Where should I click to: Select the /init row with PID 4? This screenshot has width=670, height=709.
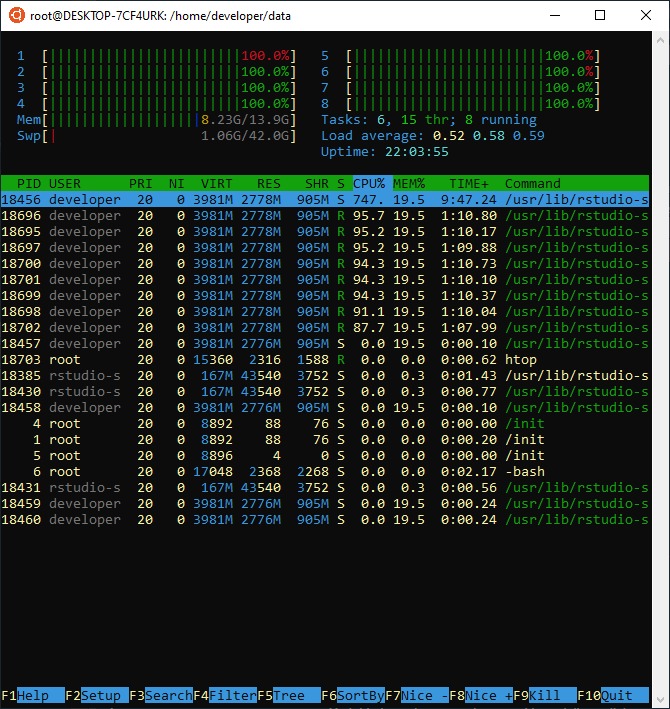point(325,424)
